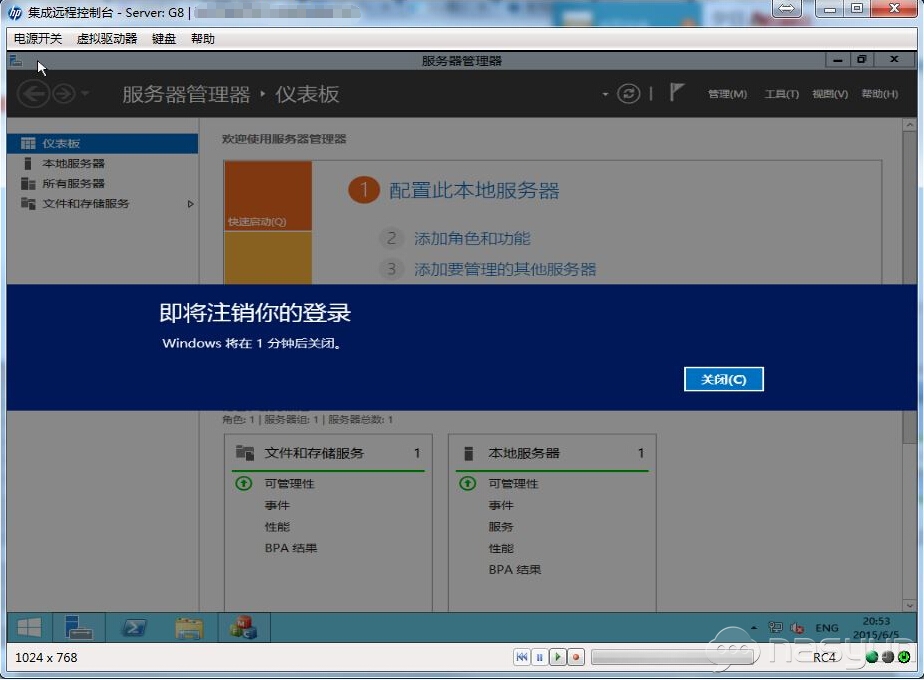Click the 配置此本地服务器 link
This screenshot has width=924, height=680.
[474, 190]
